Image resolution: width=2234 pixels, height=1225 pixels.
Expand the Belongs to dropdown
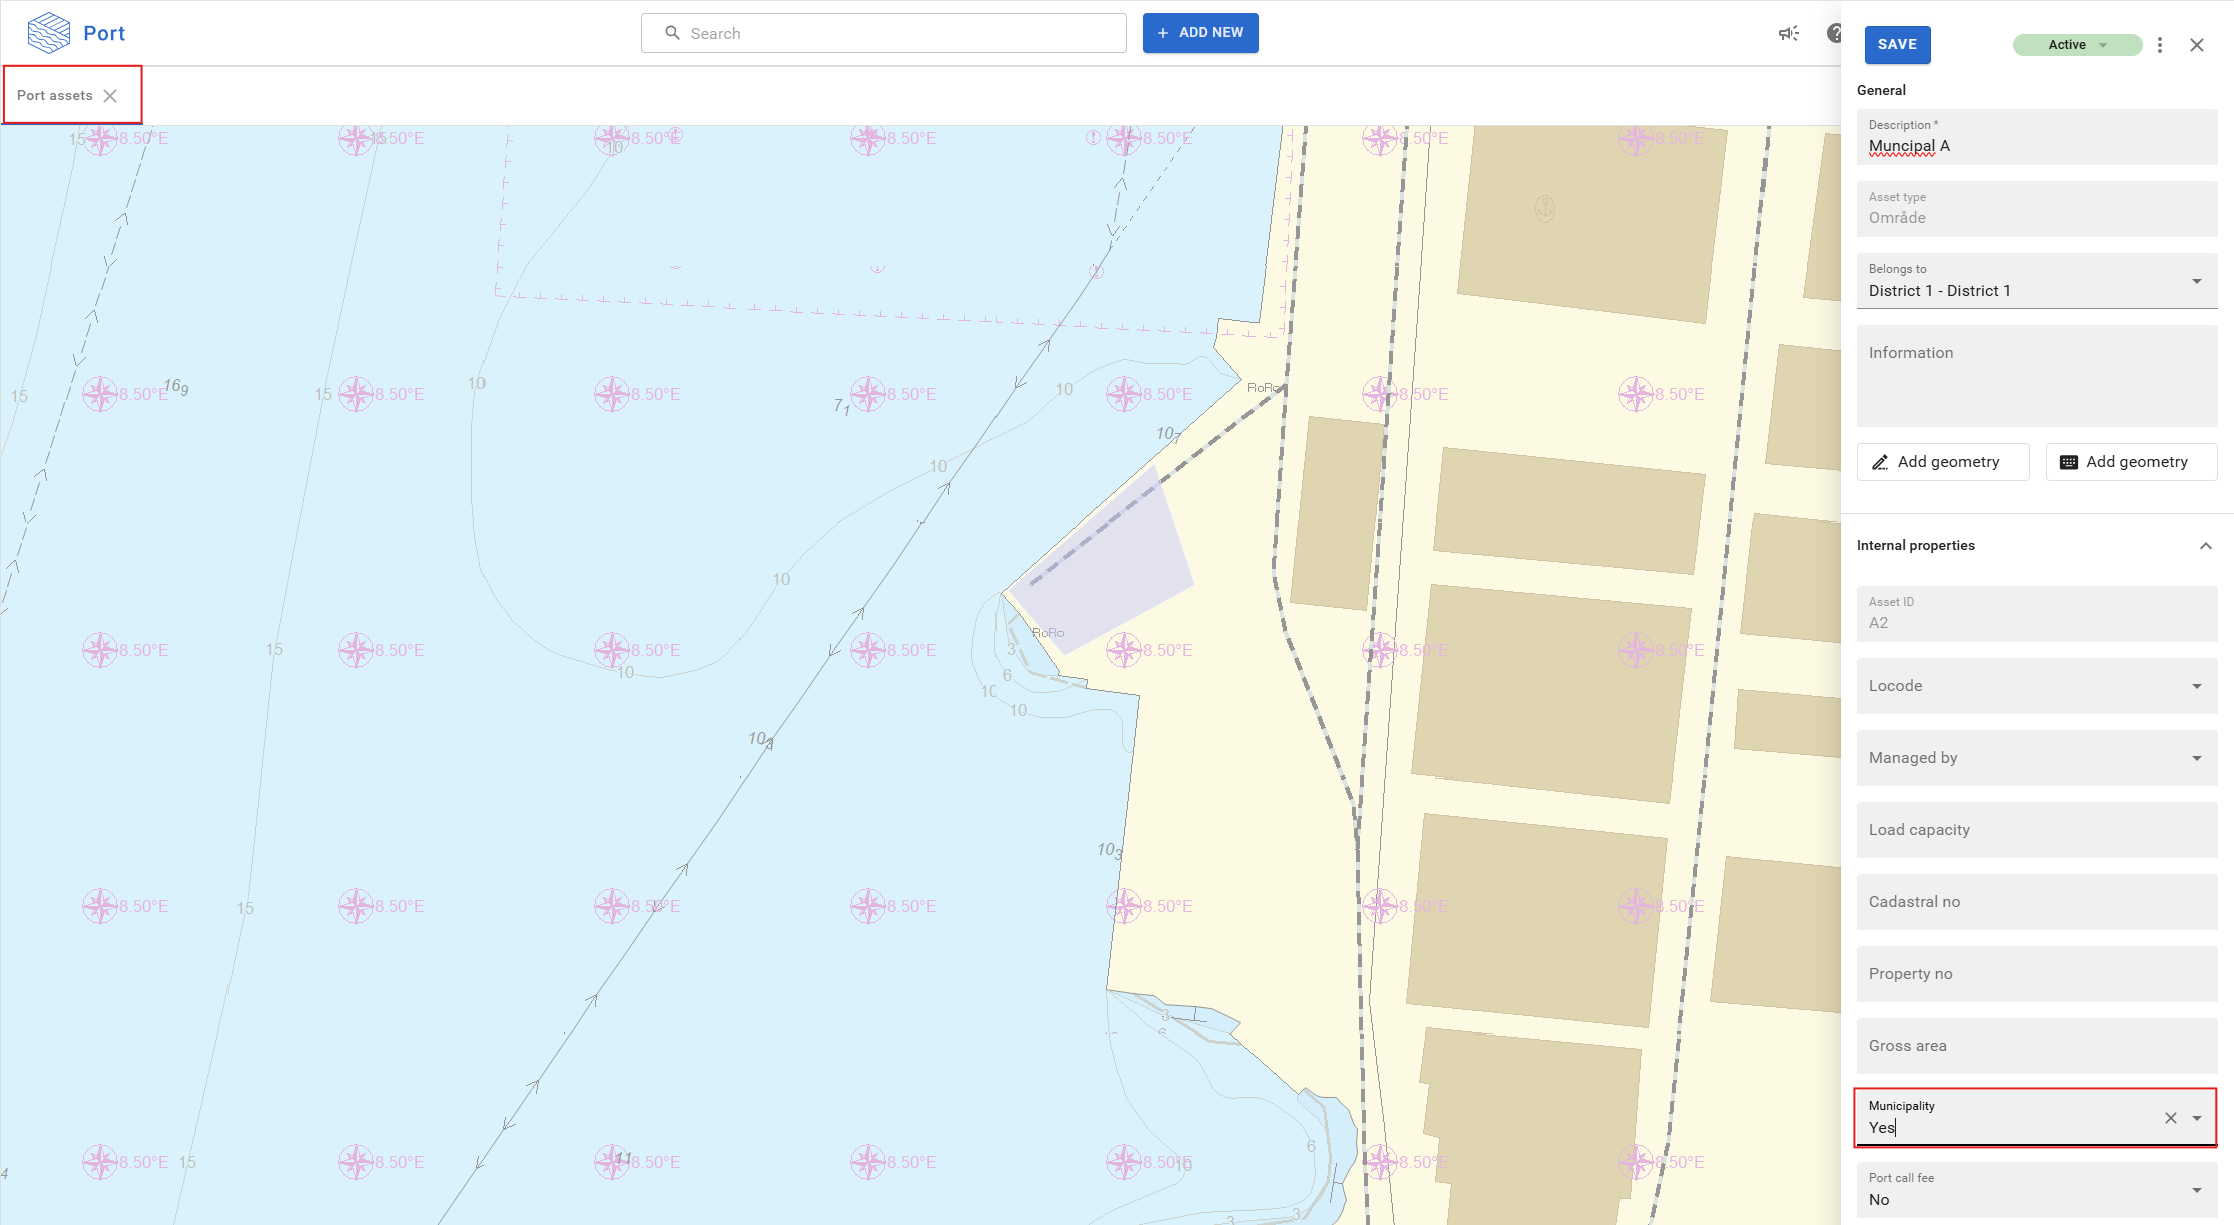pyautogui.click(x=2196, y=281)
